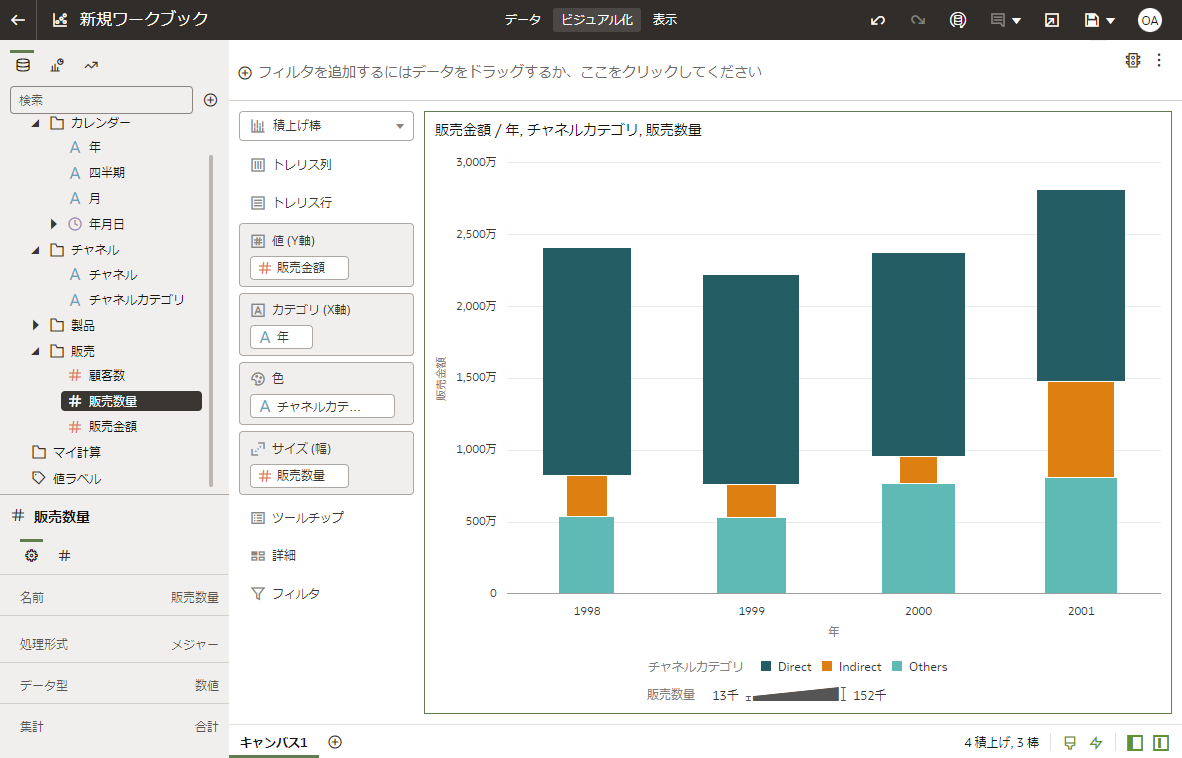This screenshot has width=1182, height=758.
Task: Select the analytics panel trend icon
Action: pyautogui.click(x=91, y=66)
